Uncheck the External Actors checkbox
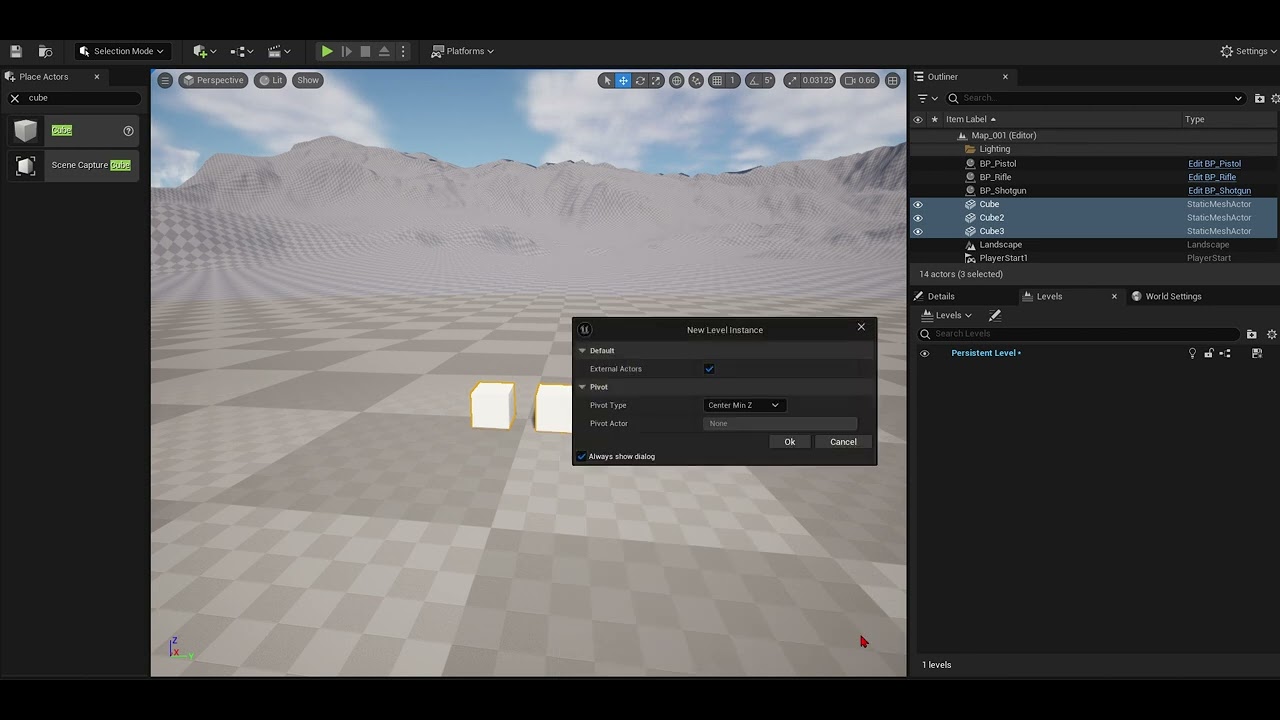Screen dimensions: 1280x720 tap(709, 369)
